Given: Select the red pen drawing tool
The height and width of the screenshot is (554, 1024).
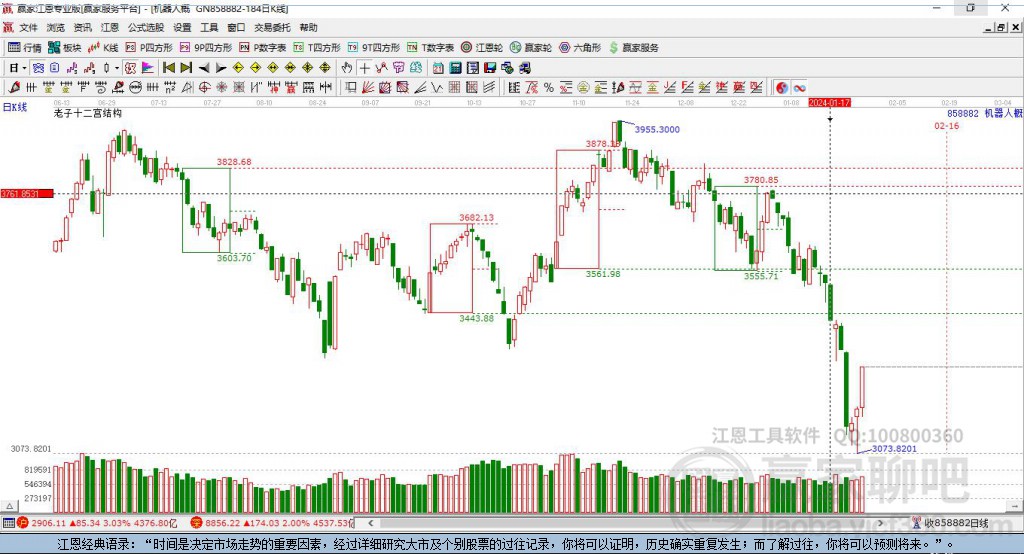Looking at the screenshot, I should pos(14,88).
